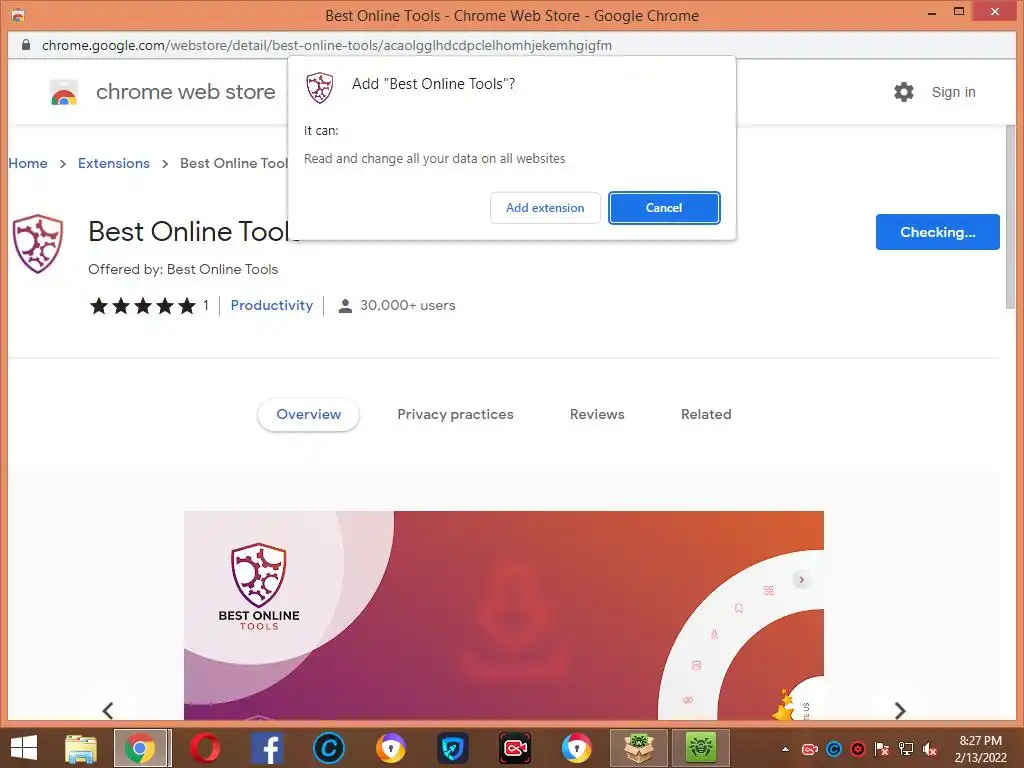Click the network tray icon

tap(906, 749)
